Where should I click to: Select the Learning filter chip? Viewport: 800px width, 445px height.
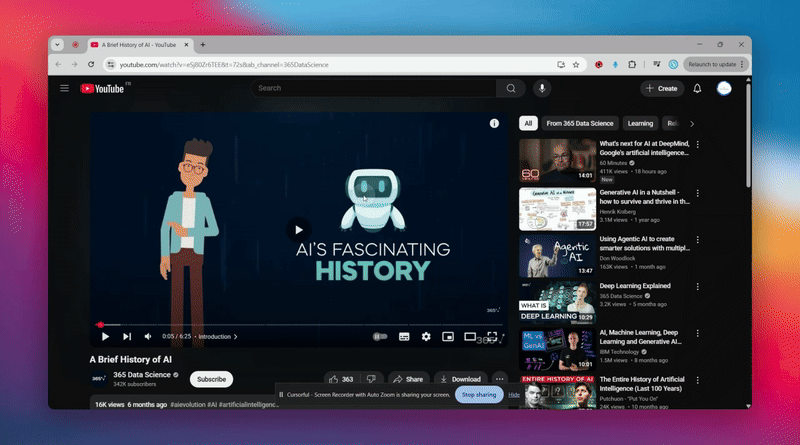(640, 123)
